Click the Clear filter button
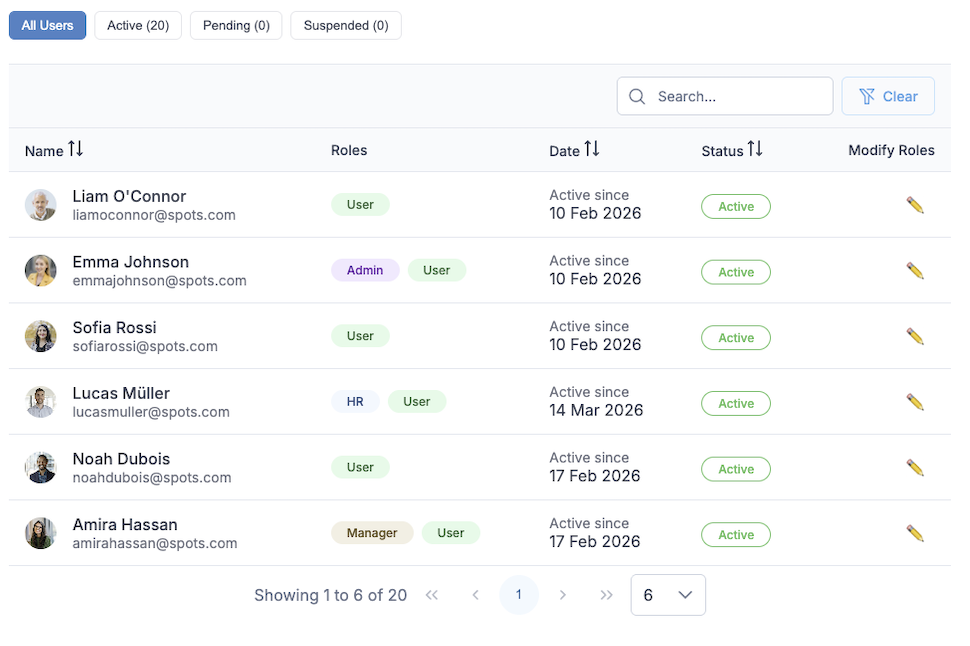 coord(888,97)
